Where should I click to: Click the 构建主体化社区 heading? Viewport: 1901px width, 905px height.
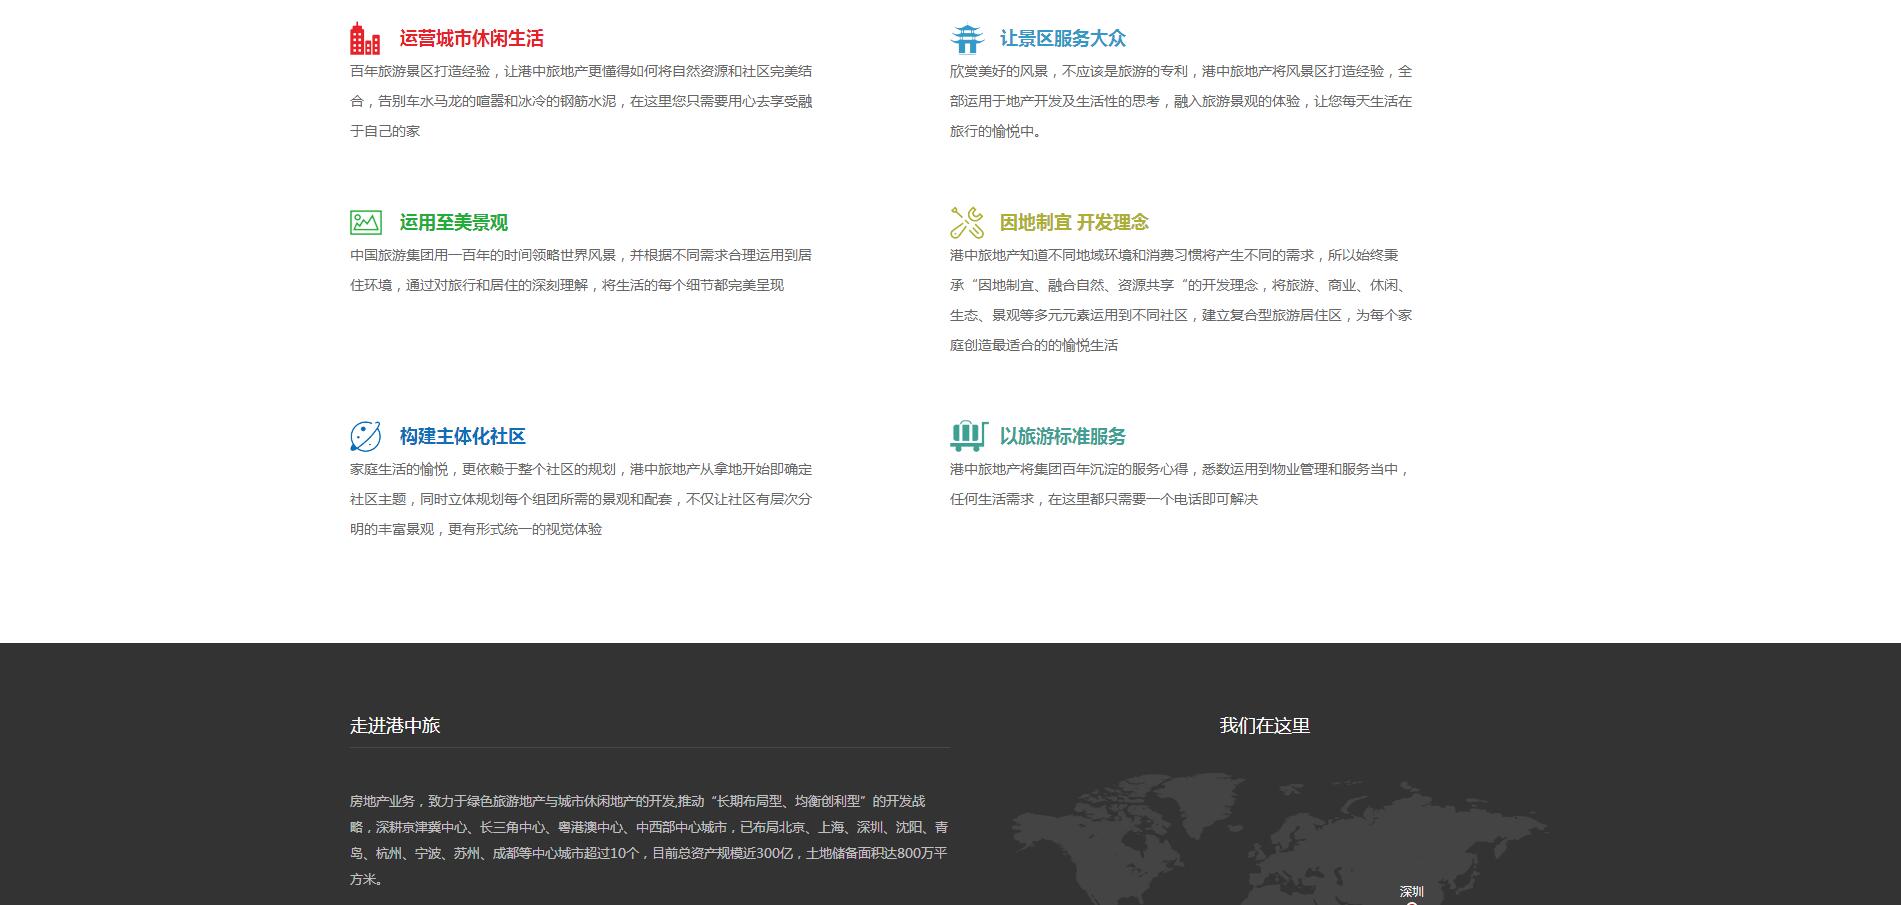462,437
